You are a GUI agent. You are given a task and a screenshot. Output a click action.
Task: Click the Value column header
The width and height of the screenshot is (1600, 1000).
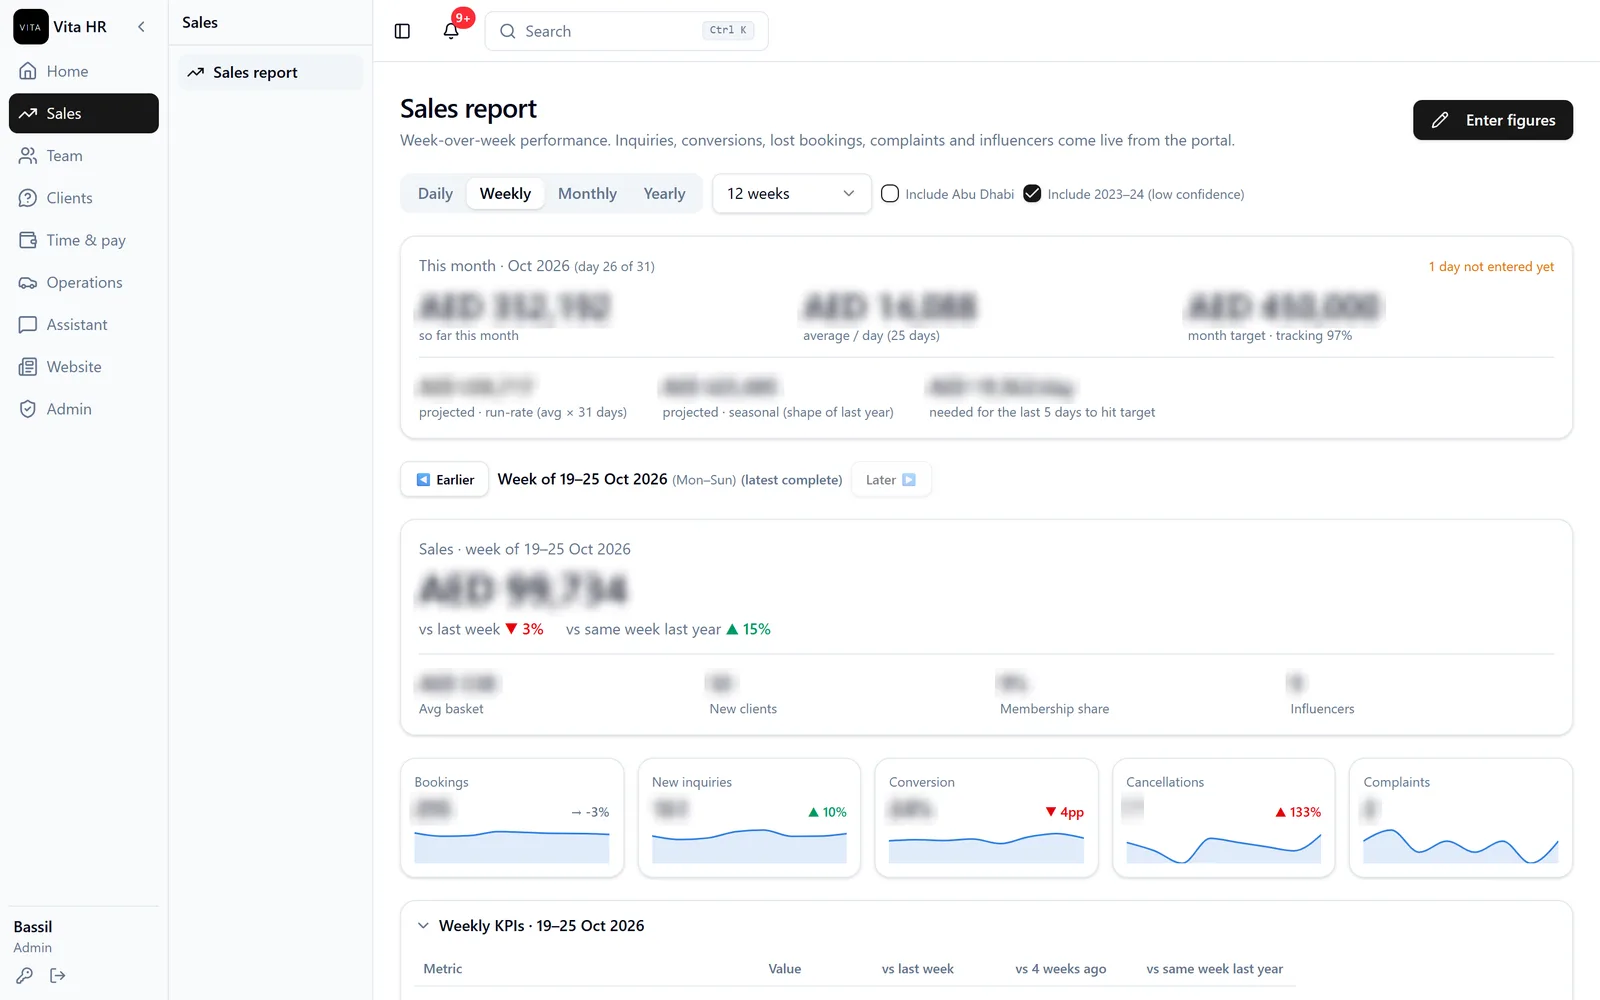tap(784, 969)
